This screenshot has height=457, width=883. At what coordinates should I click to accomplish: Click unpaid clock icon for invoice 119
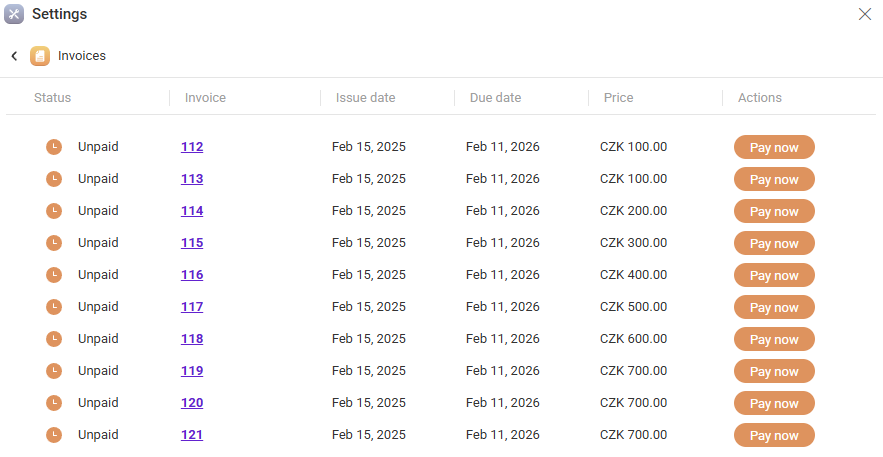click(54, 371)
